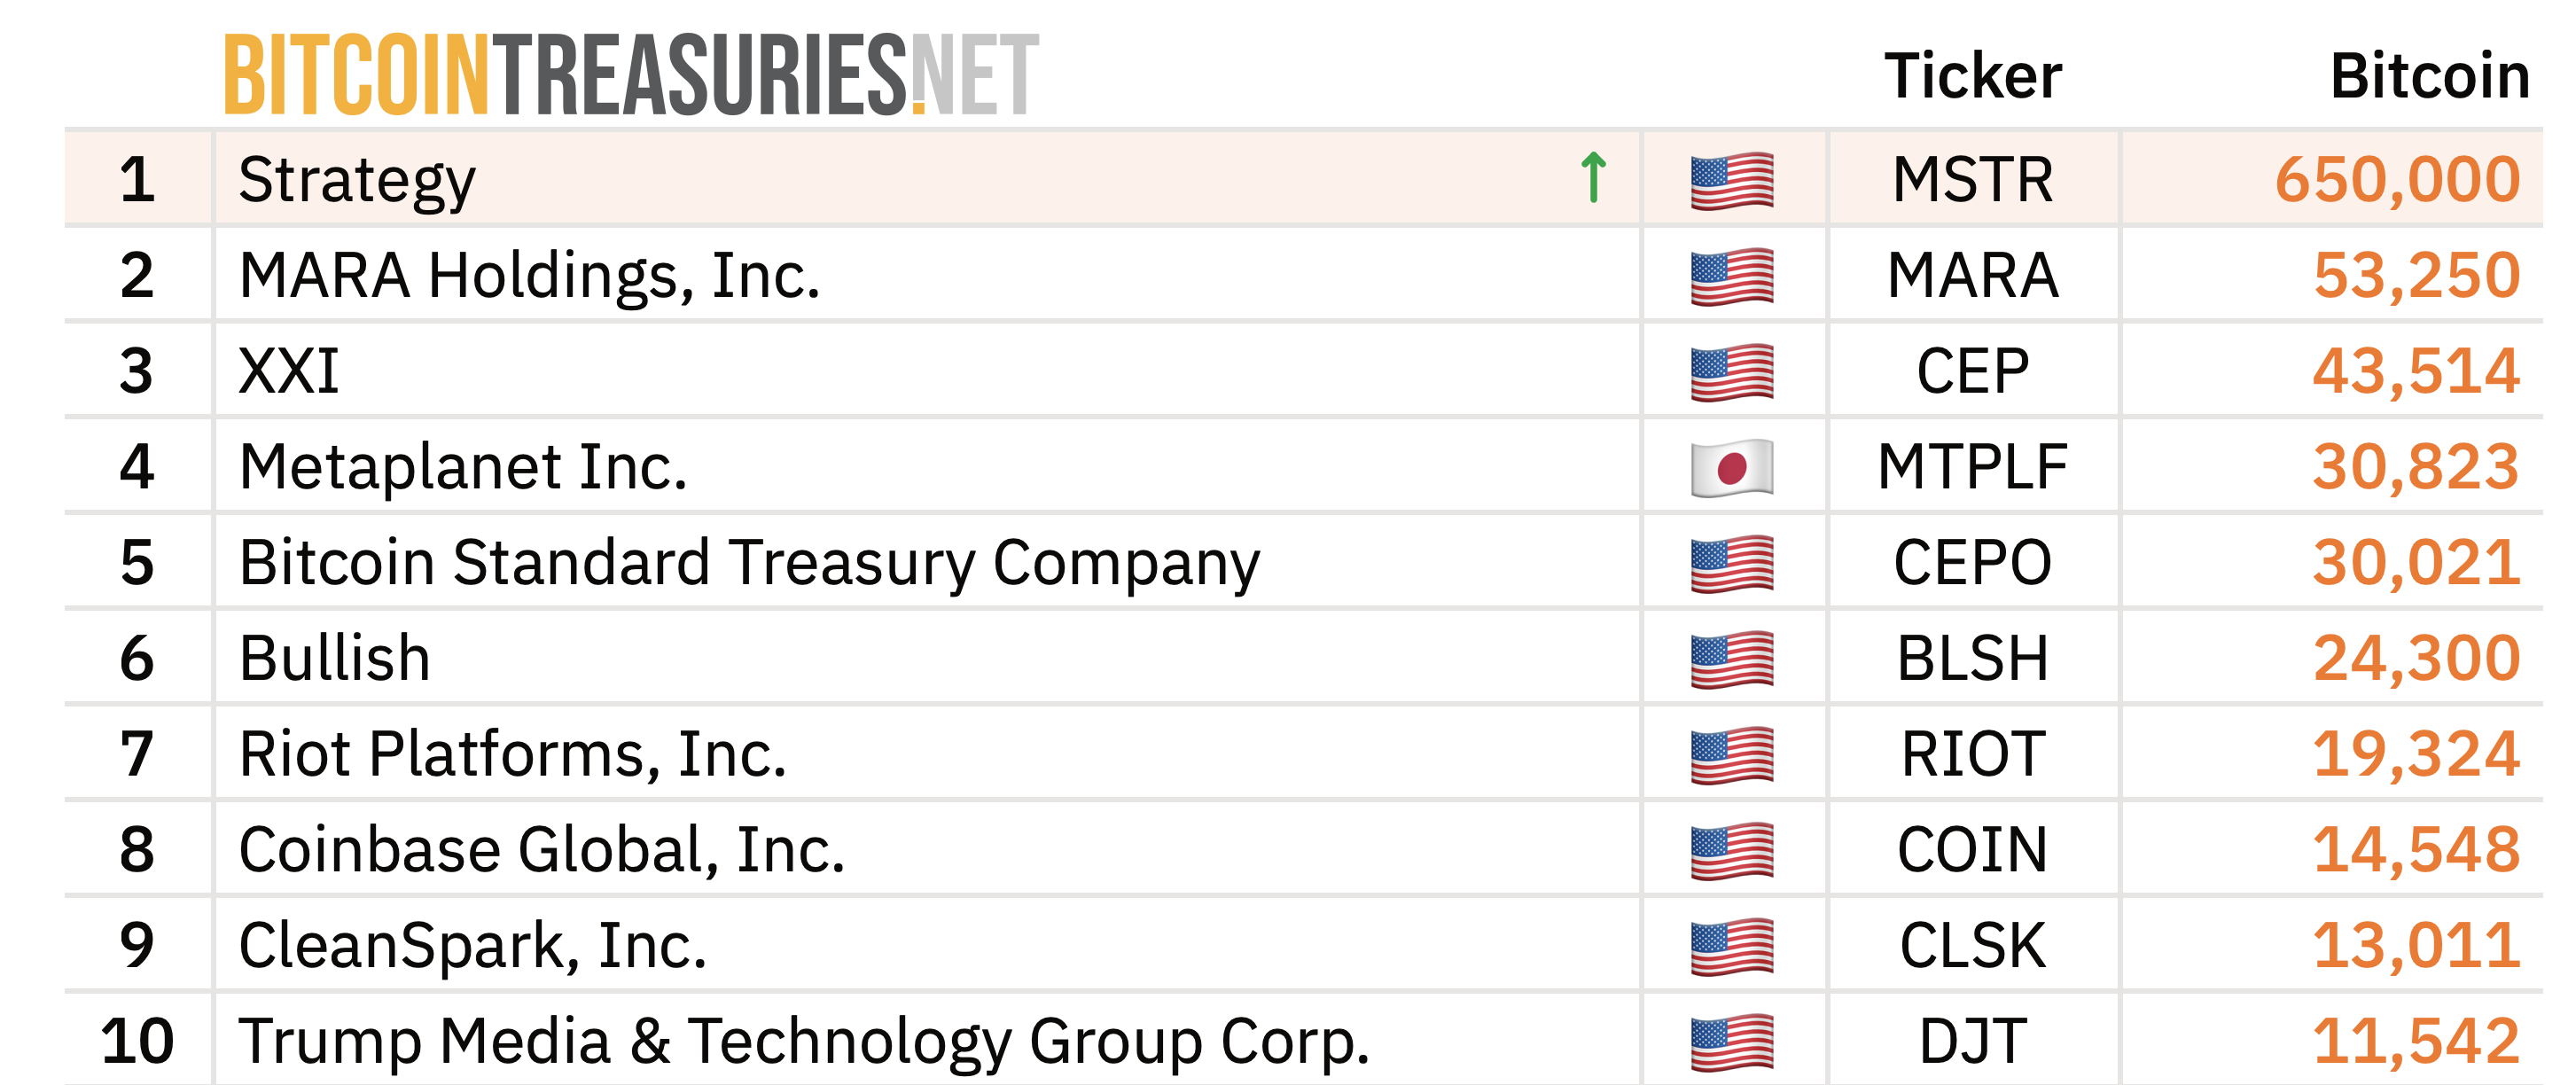Click the Japan flag next to Metaplanet

(x=1732, y=467)
